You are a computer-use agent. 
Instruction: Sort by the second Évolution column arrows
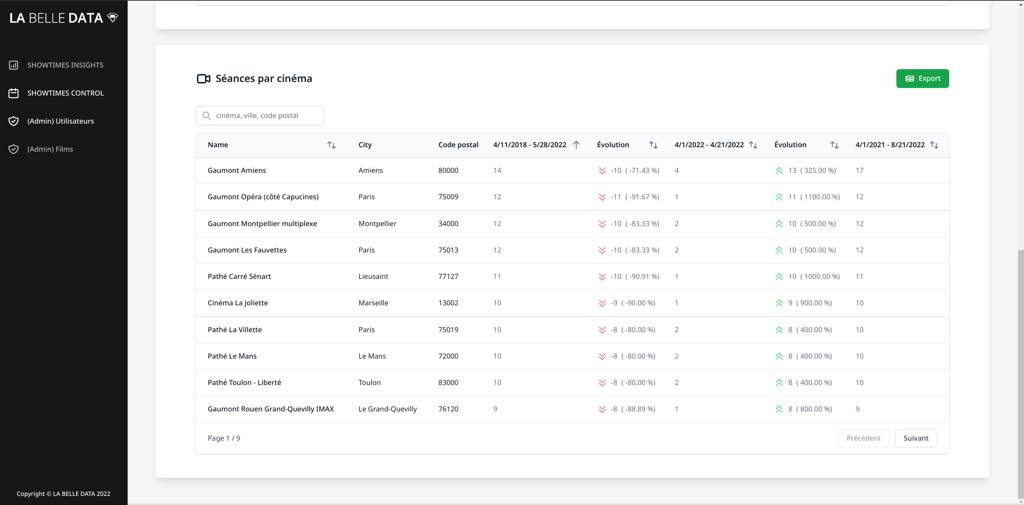[834, 145]
